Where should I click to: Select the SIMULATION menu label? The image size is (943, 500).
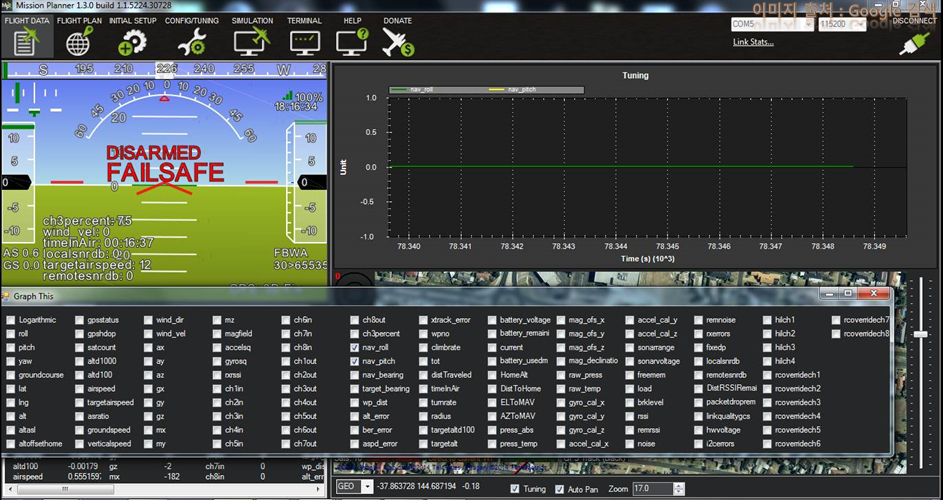click(252, 20)
